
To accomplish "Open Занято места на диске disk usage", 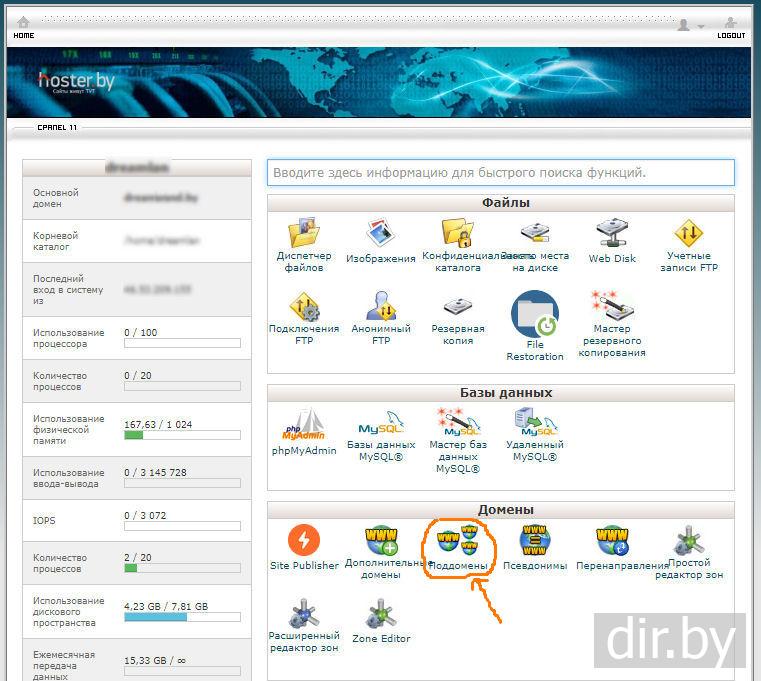I will coord(535,246).
